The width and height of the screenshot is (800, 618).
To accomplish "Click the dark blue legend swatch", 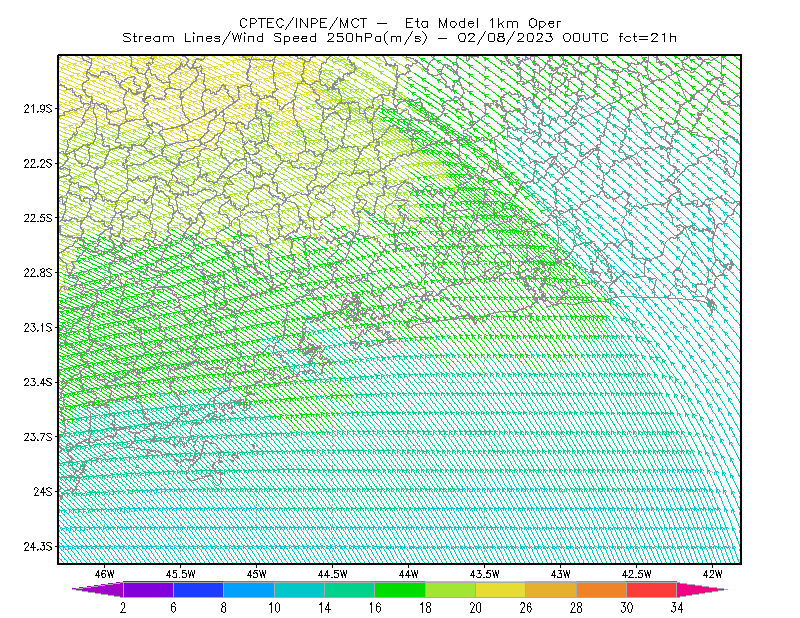I will pyautogui.click(x=198, y=589).
